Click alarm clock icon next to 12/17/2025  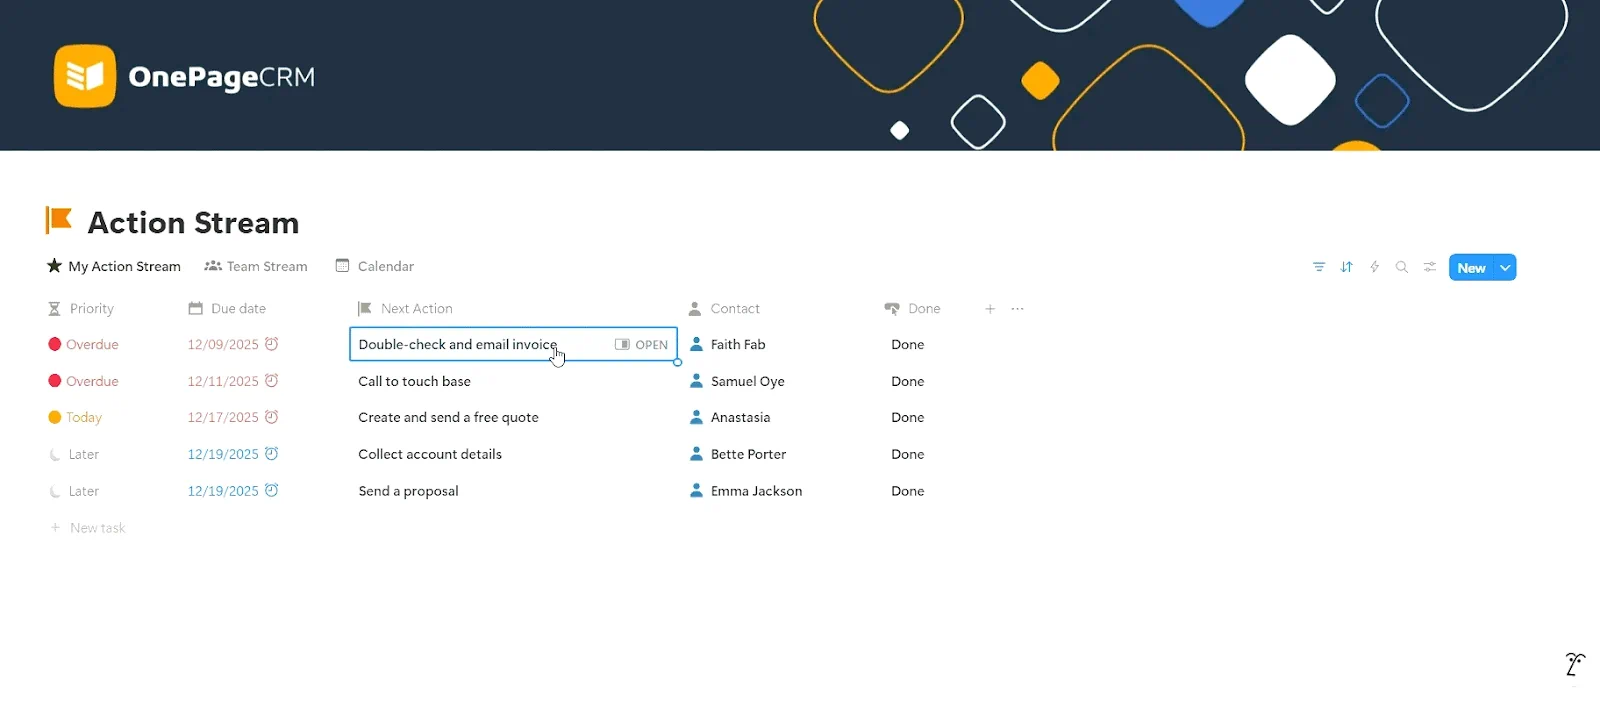pos(272,417)
